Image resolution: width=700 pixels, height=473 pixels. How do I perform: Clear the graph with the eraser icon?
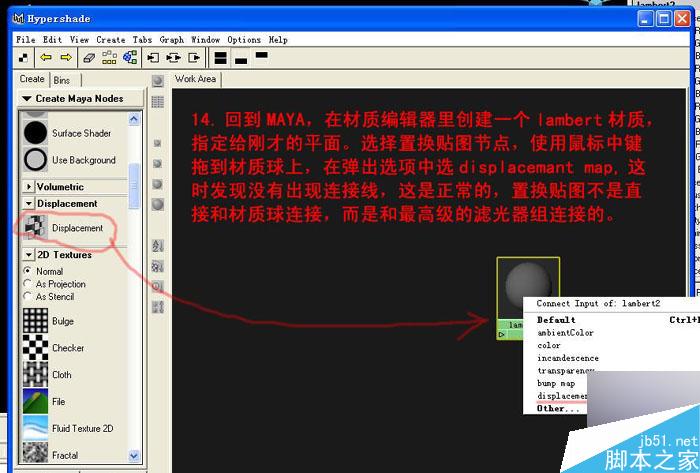click(89, 58)
